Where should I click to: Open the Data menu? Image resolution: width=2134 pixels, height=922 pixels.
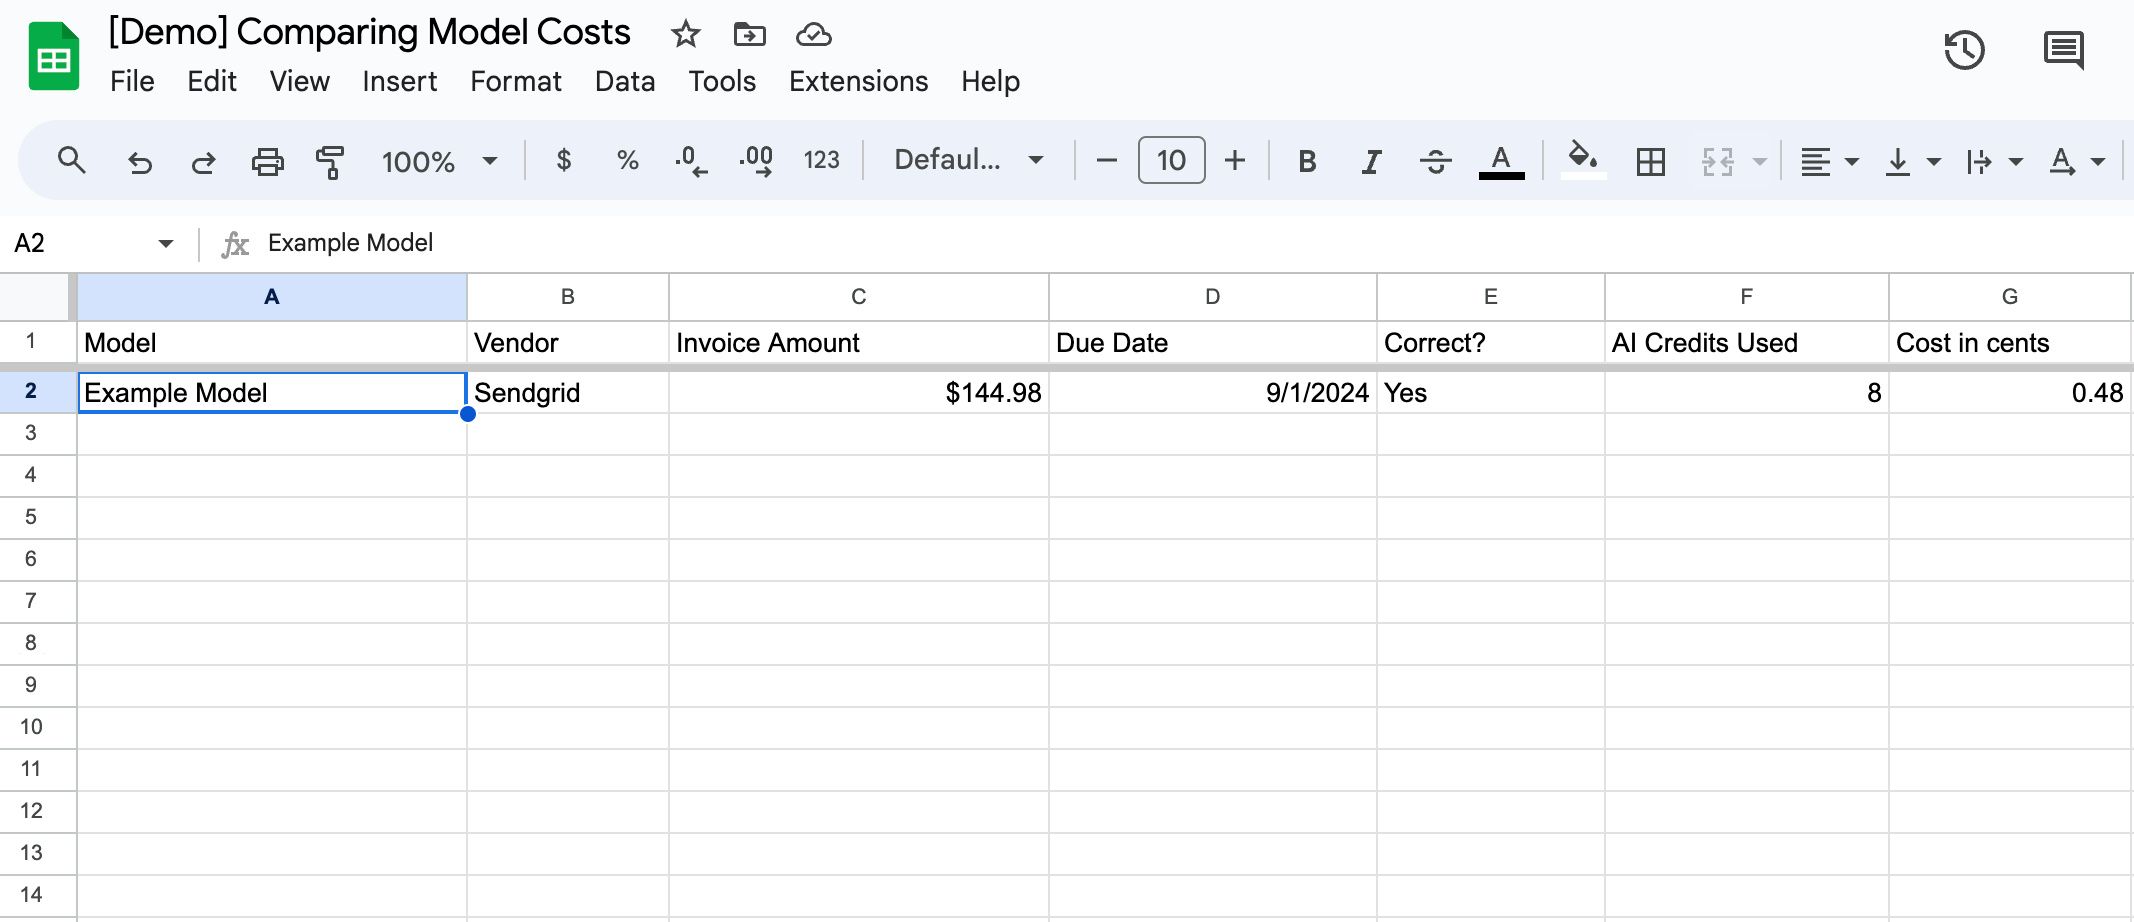point(625,81)
